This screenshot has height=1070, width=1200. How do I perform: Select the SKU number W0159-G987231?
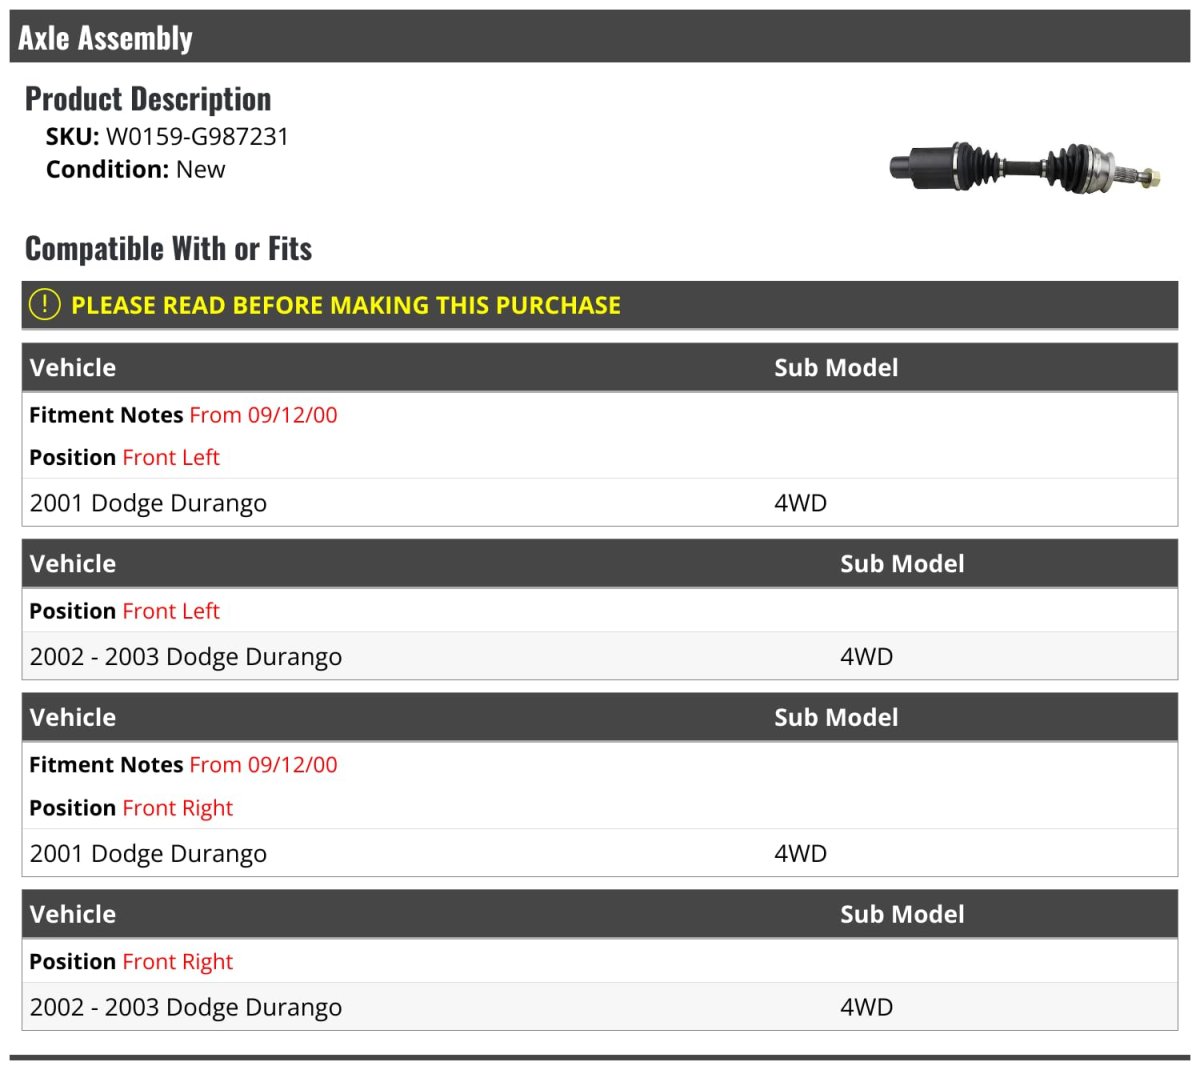(x=197, y=137)
